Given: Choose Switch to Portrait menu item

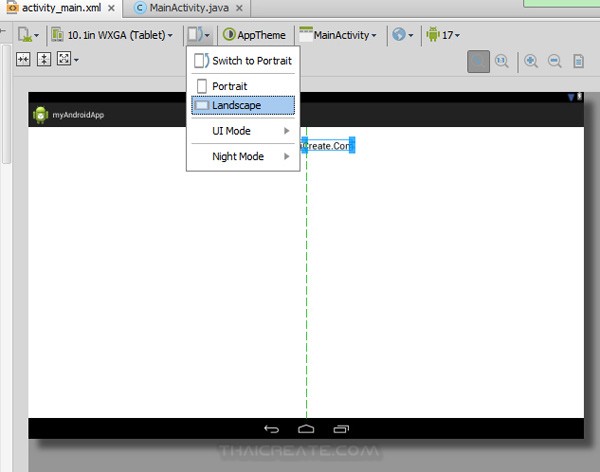Looking at the screenshot, I should coord(243,60).
